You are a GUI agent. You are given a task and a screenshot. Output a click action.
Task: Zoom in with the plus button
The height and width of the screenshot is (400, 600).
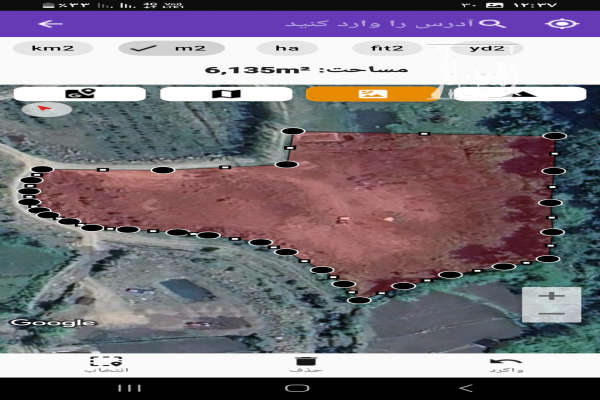[x=551, y=296]
